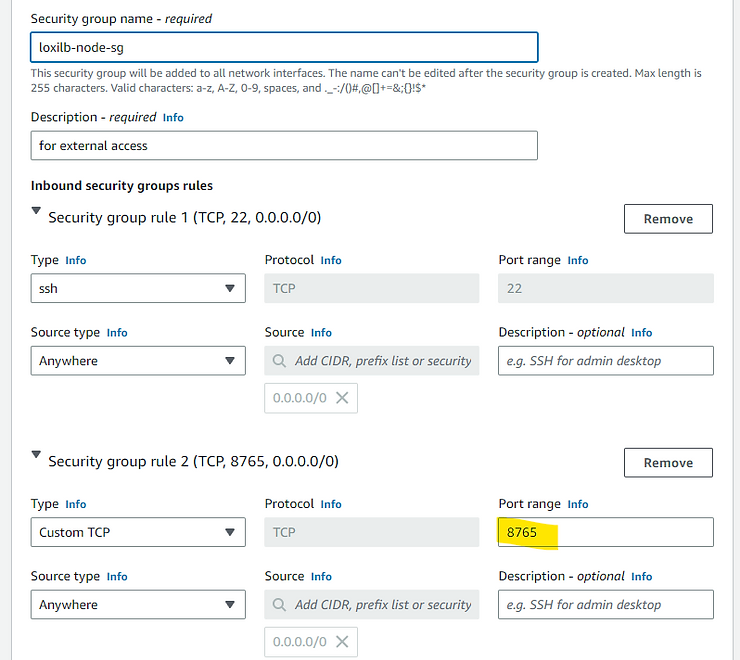Open the Info link beside rule 1 Port range
This screenshot has width=740, height=660.
578,261
